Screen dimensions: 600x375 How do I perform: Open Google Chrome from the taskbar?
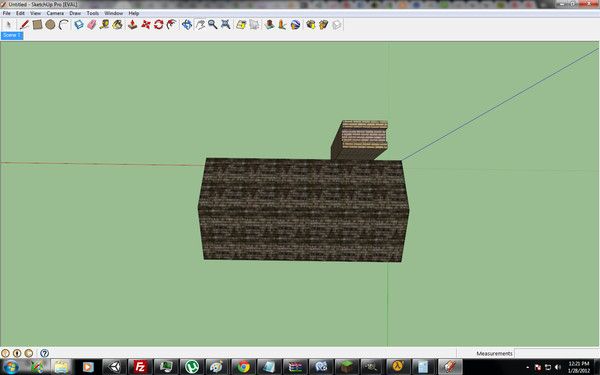click(243, 367)
